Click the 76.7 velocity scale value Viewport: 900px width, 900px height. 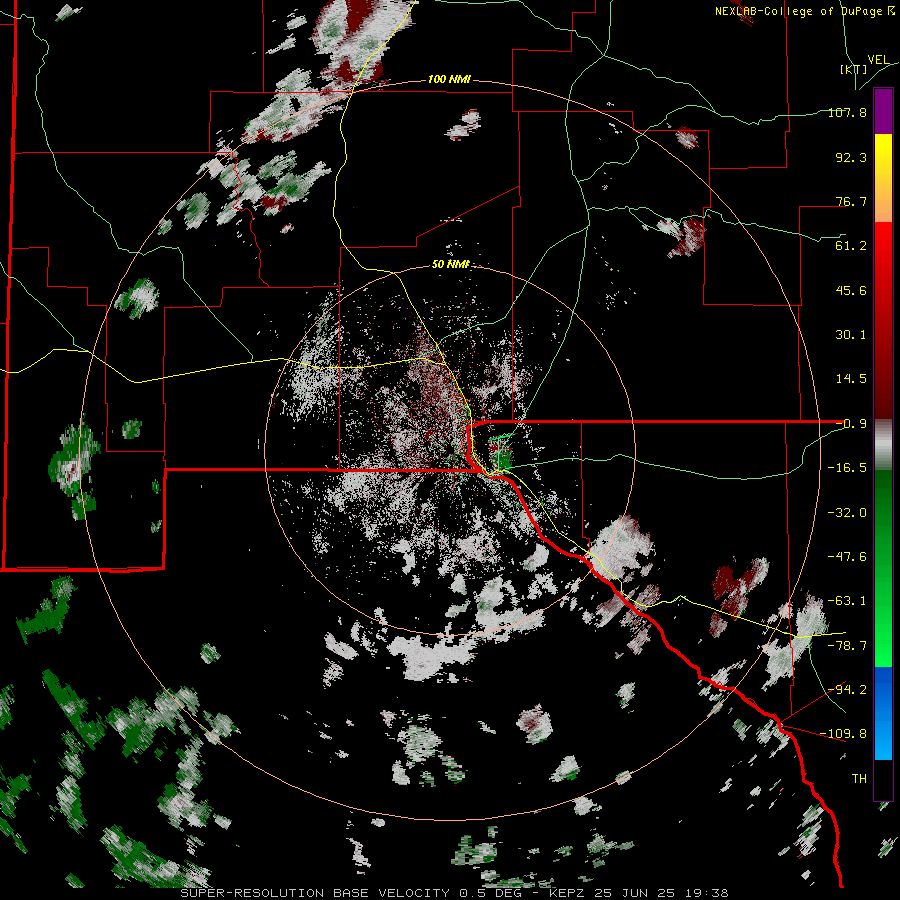point(851,201)
